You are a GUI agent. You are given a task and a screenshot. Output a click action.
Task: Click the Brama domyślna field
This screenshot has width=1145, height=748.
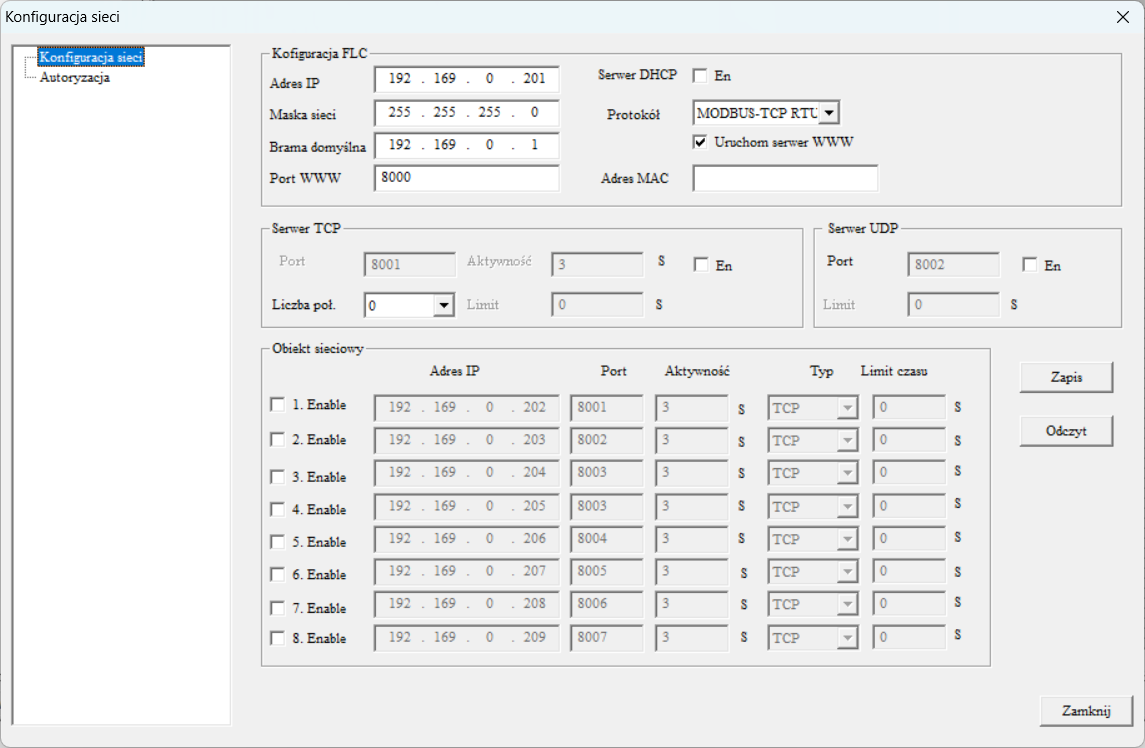click(467, 145)
